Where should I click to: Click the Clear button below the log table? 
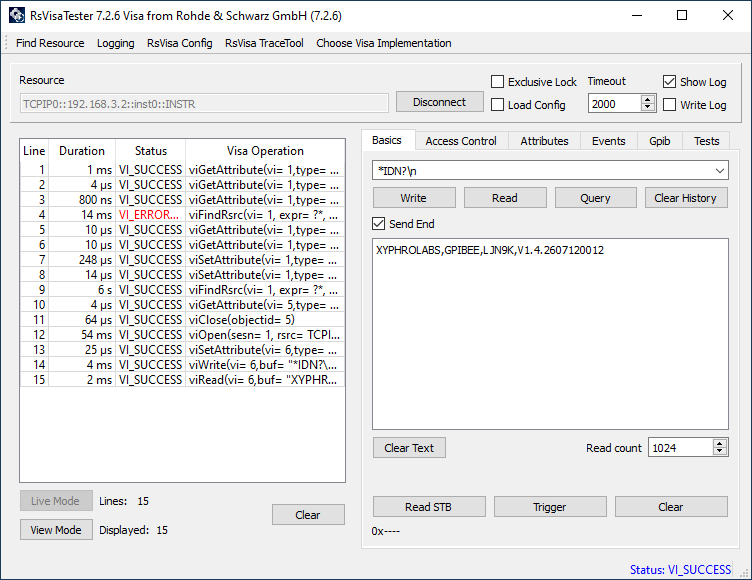tap(308, 515)
